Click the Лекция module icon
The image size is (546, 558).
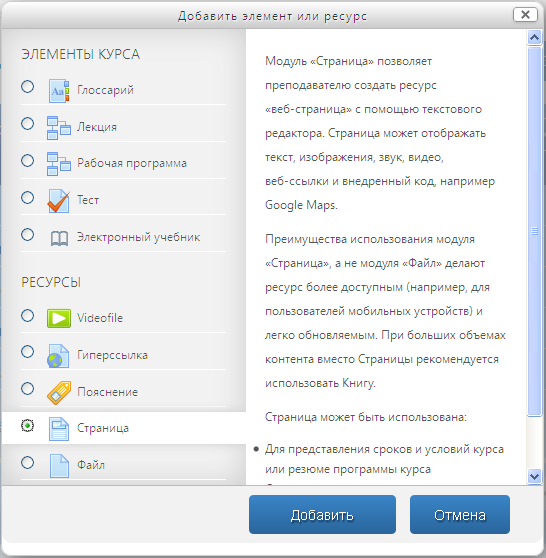coord(59,127)
